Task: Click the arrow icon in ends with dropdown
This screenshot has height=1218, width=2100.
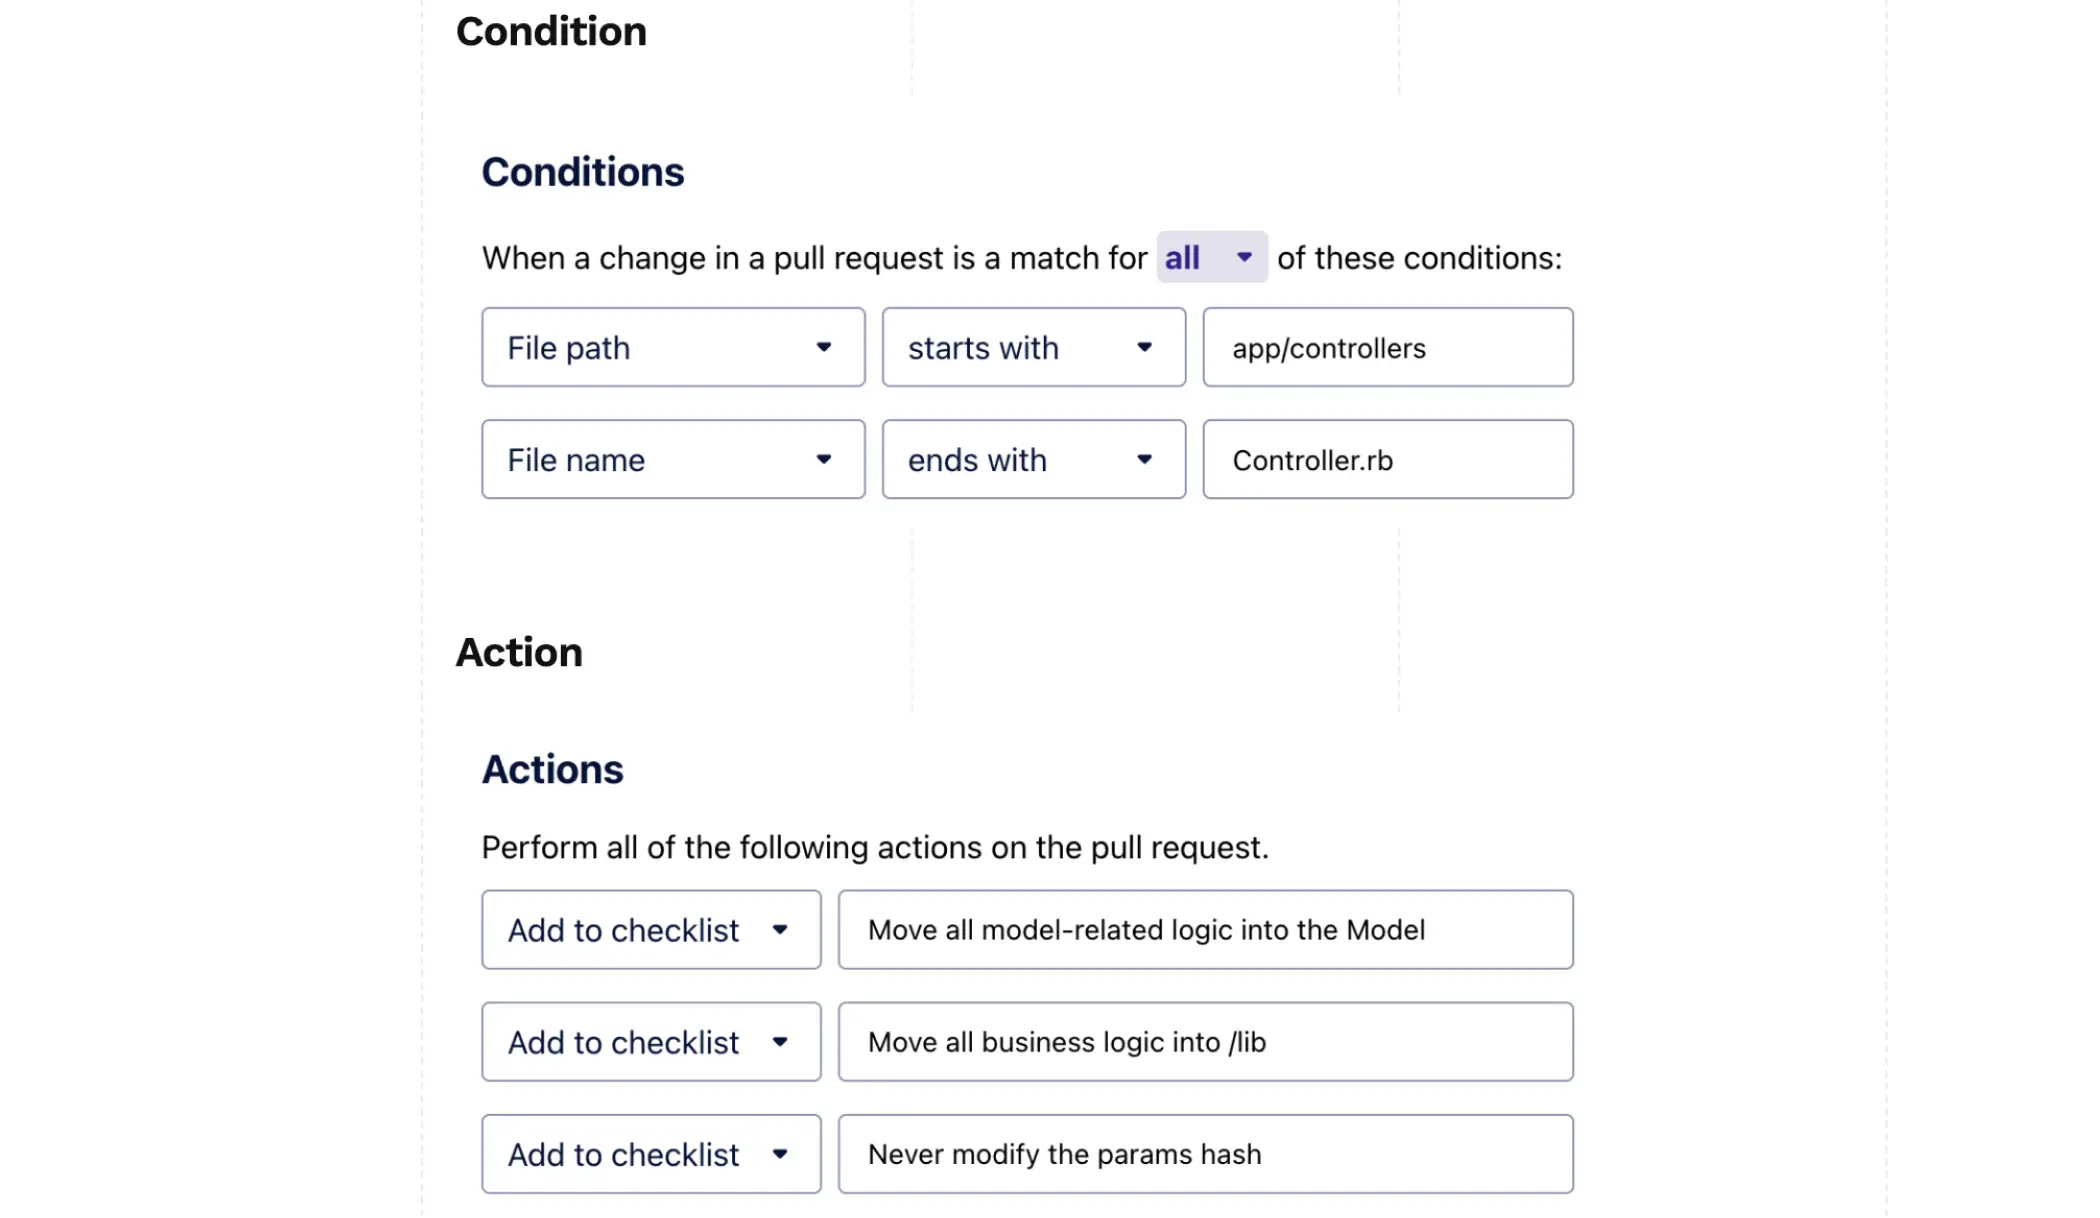Action: coord(1145,459)
